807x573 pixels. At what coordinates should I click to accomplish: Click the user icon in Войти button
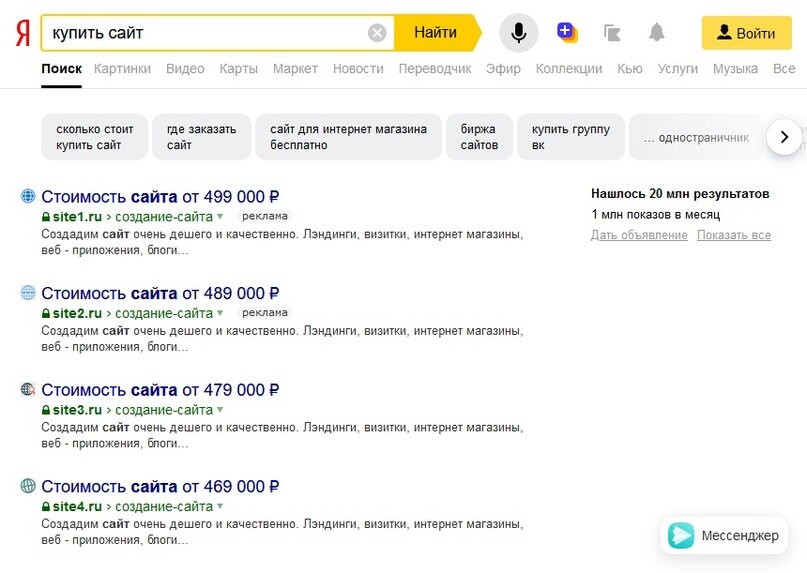pos(724,32)
